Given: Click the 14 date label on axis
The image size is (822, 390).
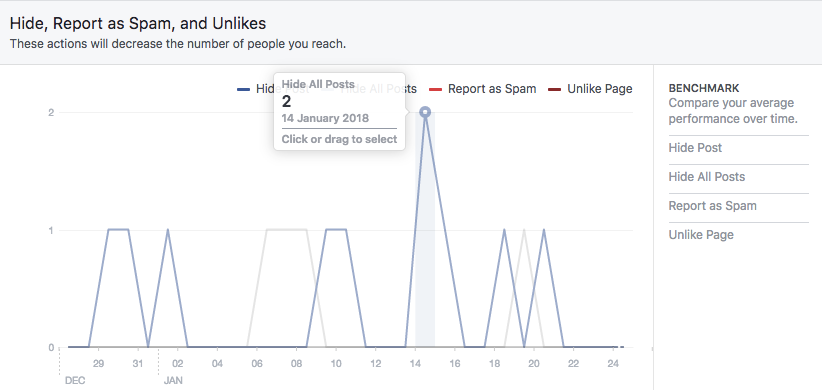Looking at the screenshot, I should 415,364.
